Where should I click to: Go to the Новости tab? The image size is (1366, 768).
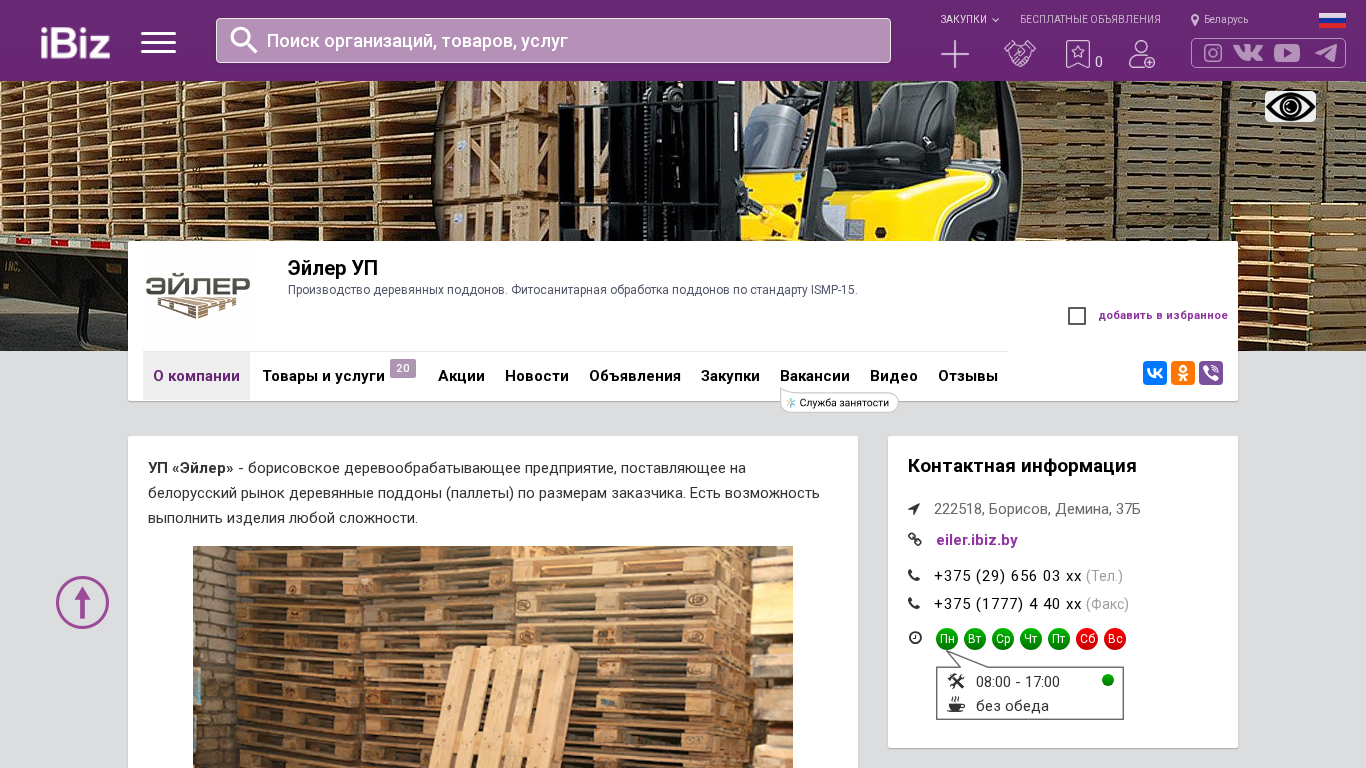(537, 376)
